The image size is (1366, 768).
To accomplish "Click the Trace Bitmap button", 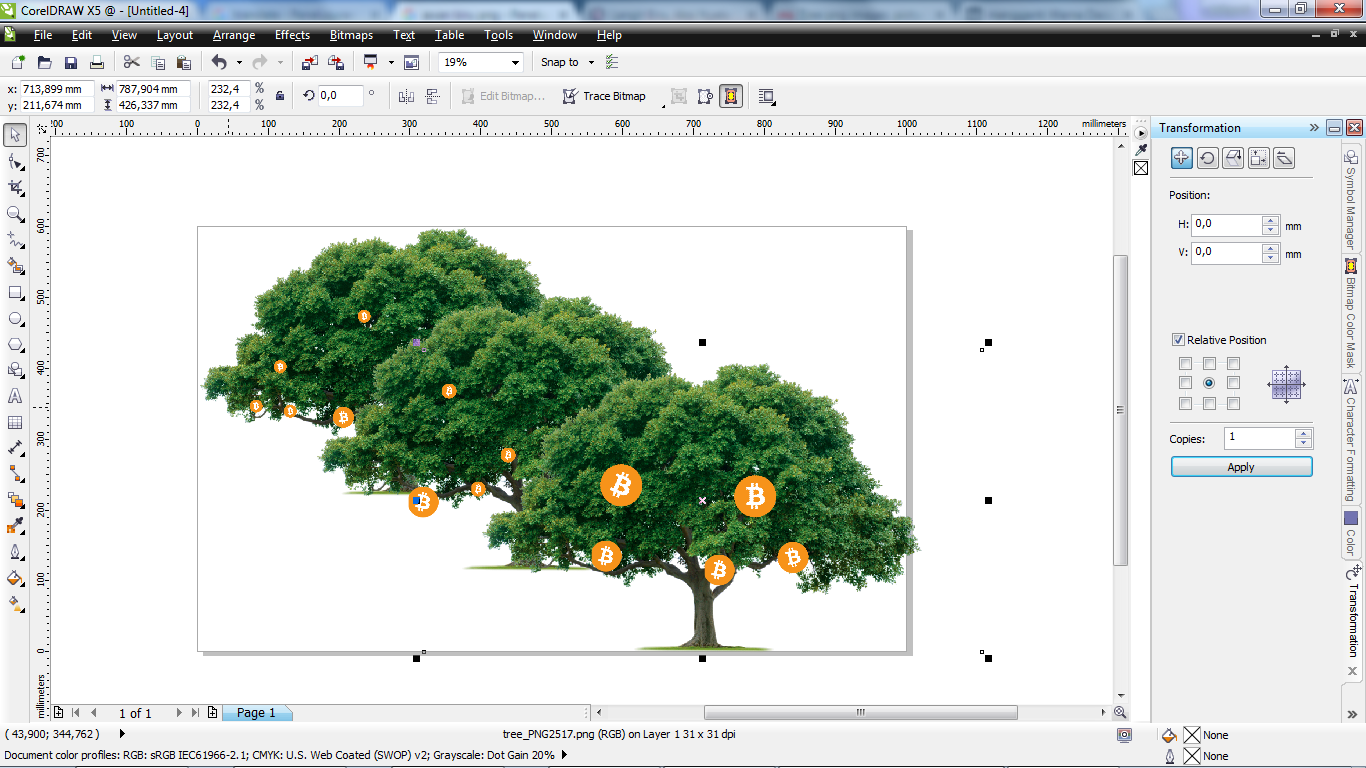I will 603,96.
